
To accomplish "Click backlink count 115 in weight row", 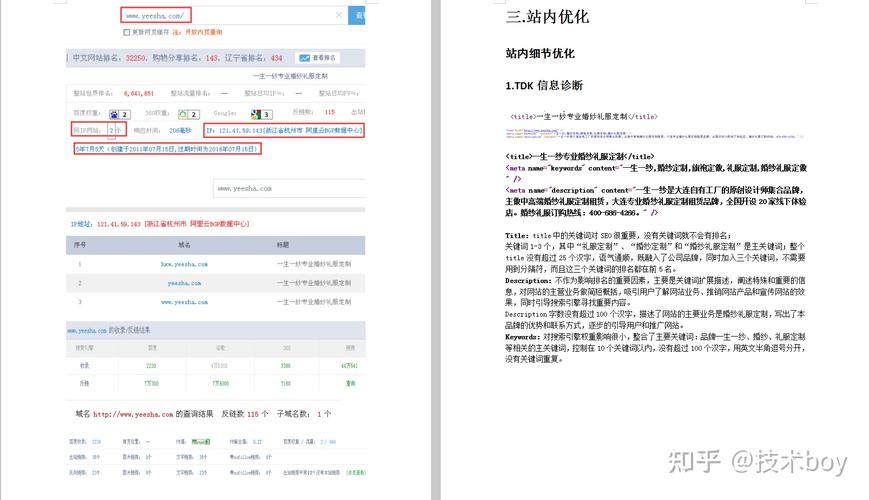I will pos(330,112).
